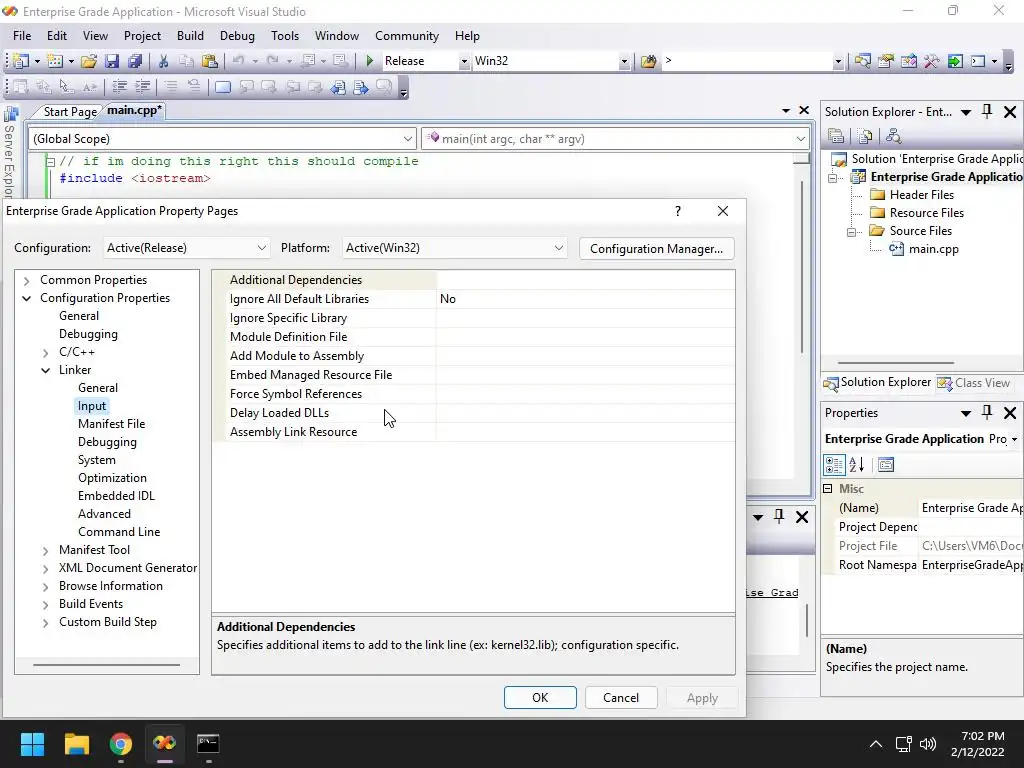Open the Build menu
The image size is (1024, 768).
[190, 36]
